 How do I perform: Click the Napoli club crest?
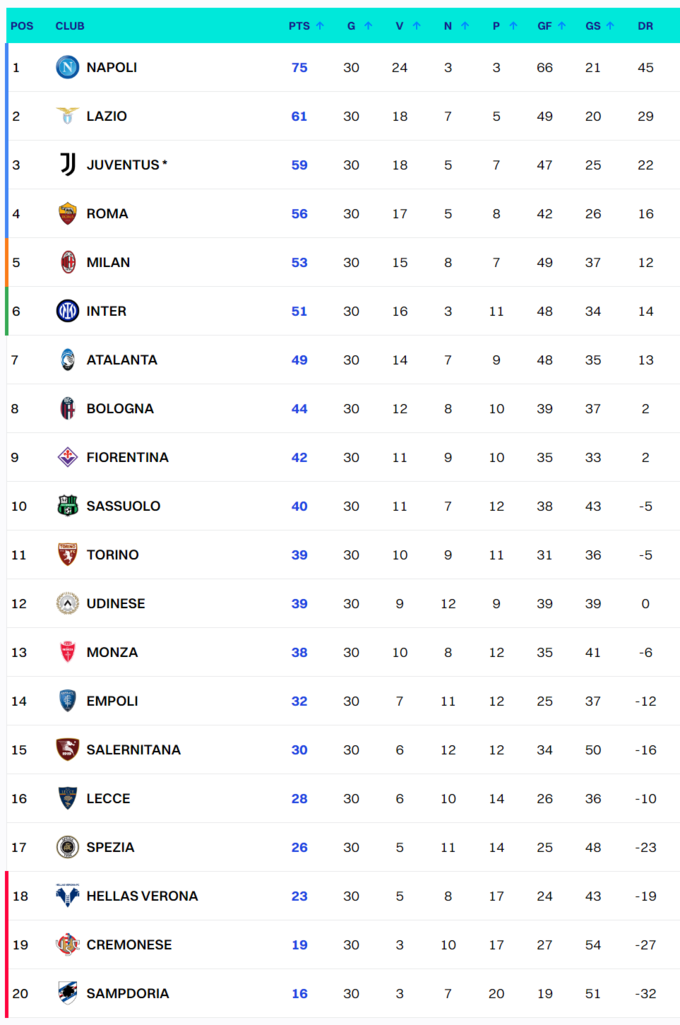67,67
